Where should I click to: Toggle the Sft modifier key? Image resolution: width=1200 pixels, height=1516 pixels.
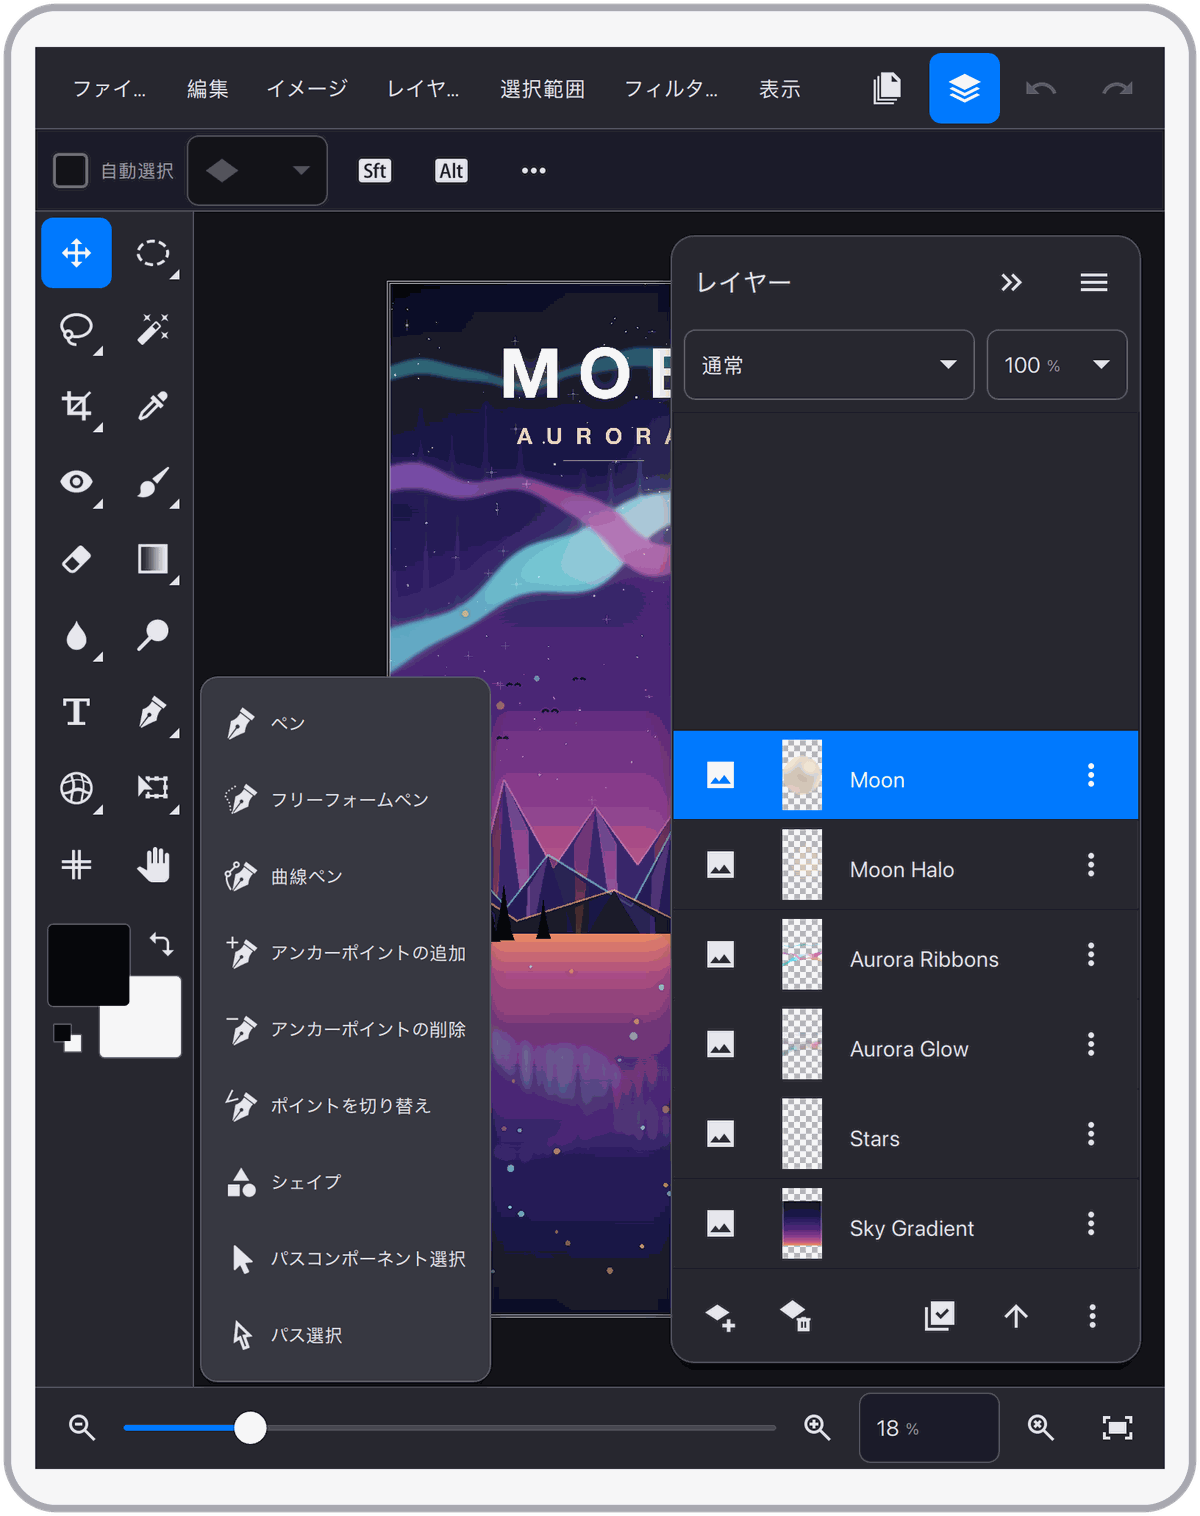tap(375, 171)
